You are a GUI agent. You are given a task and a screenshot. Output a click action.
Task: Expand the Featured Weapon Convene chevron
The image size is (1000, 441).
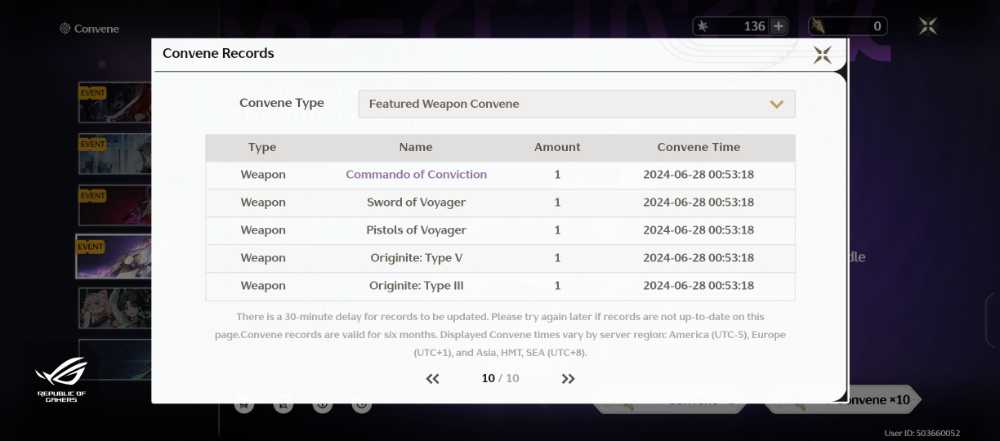coord(776,104)
